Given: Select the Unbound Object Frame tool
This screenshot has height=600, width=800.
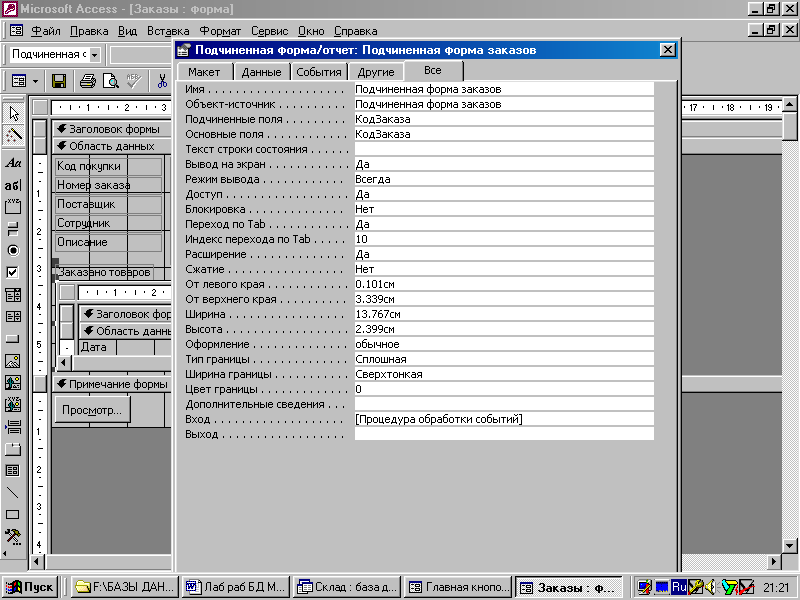Looking at the screenshot, I should click(x=13, y=383).
